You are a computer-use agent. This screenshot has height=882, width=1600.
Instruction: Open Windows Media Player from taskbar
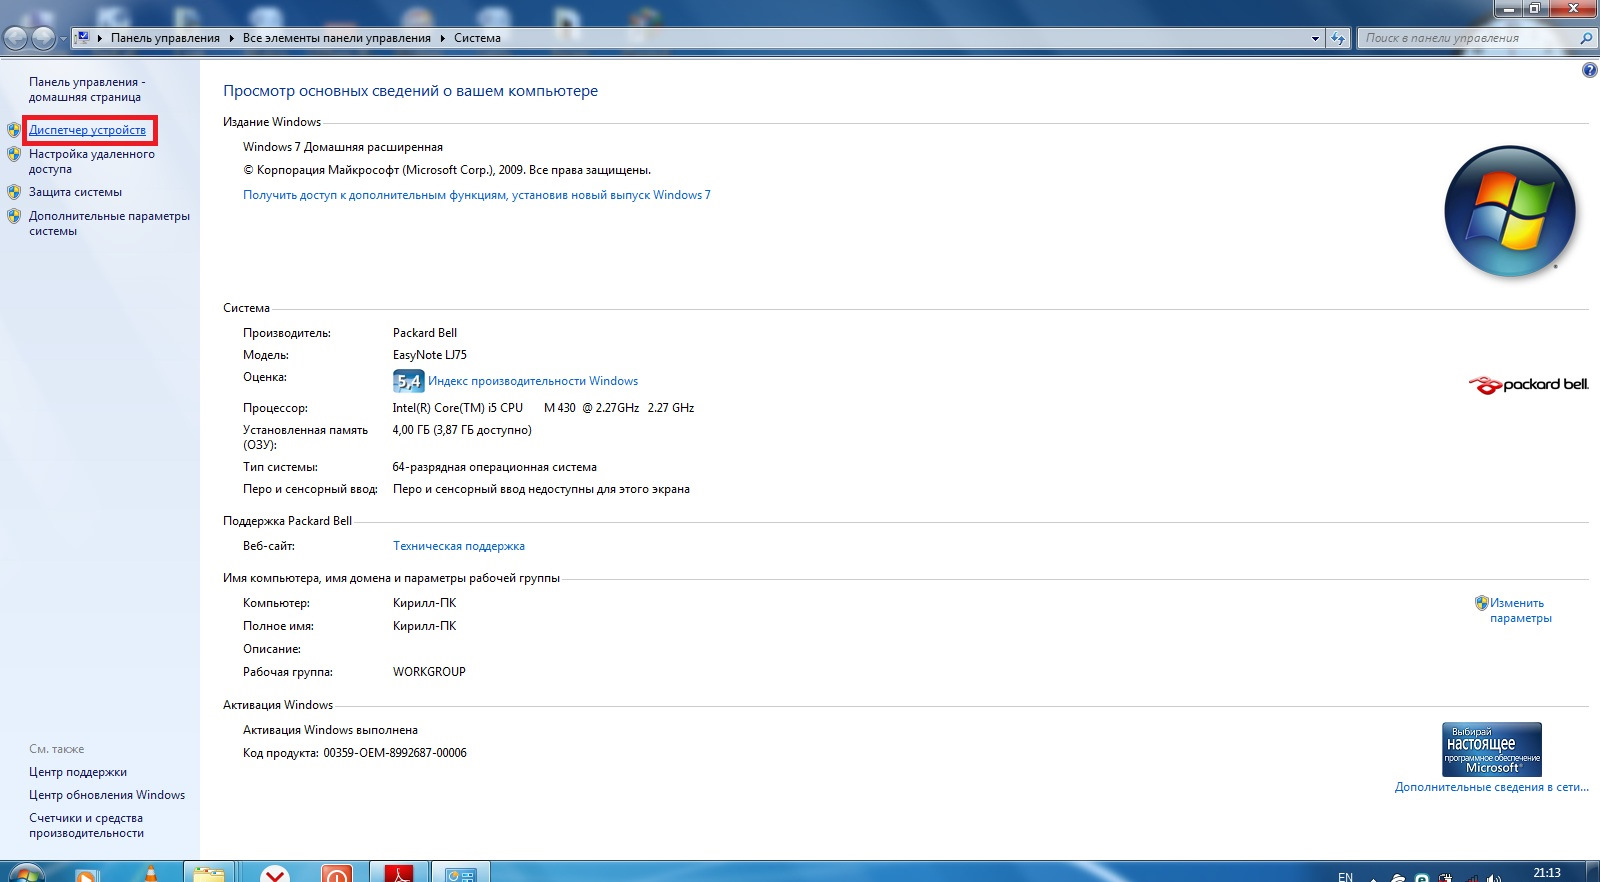tap(86, 875)
